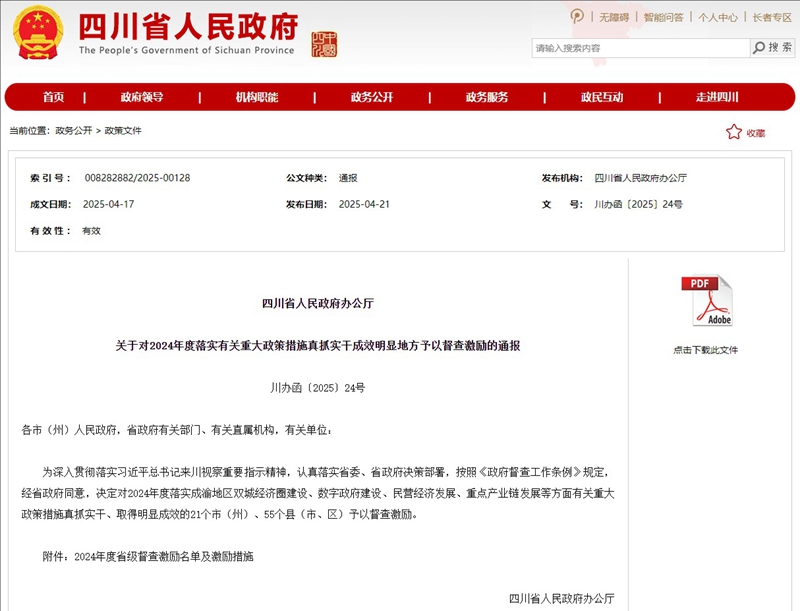
Task: Open the 首页 home menu item
Action: 53,97
